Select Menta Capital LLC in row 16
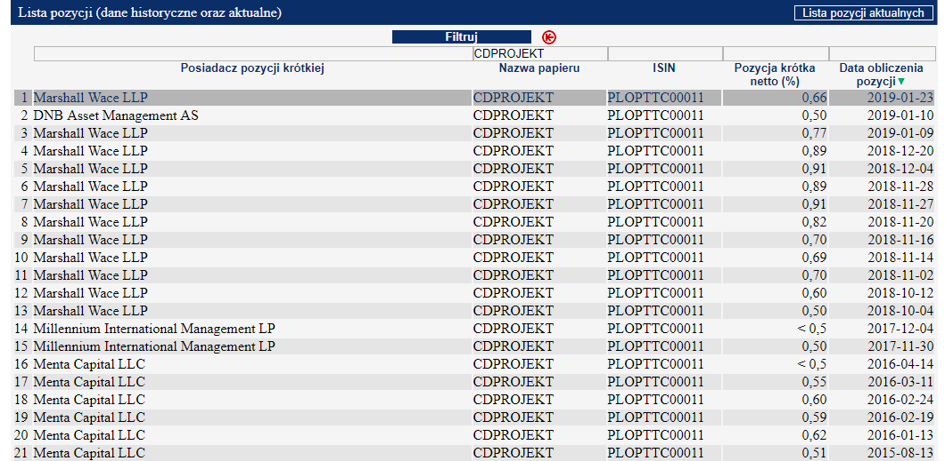 tap(89, 364)
